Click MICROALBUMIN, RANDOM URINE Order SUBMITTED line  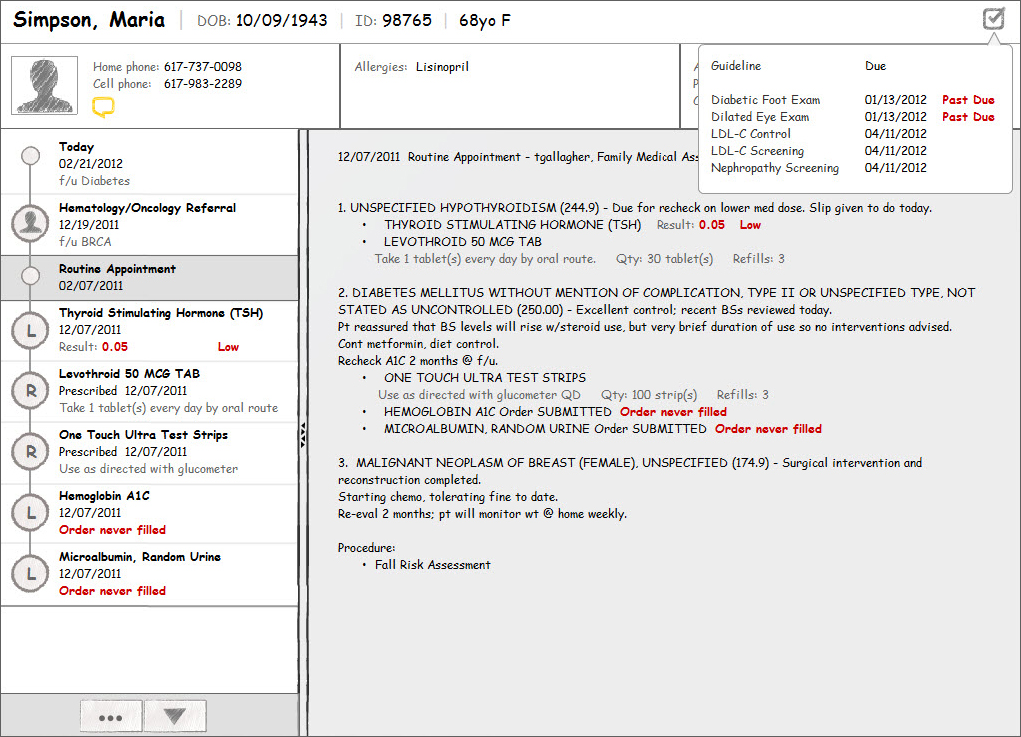coord(545,428)
